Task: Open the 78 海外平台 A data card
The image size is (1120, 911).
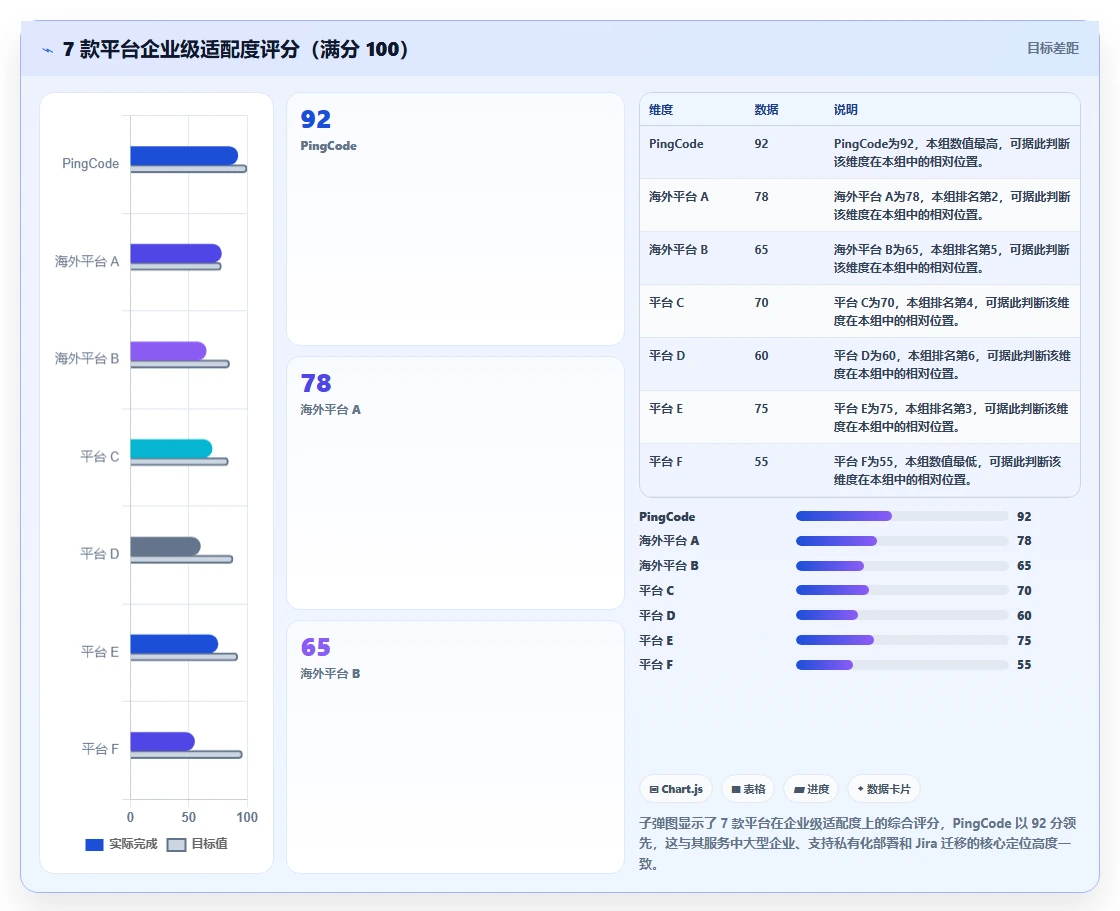Action: pyautogui.click(x=456, y=483)
